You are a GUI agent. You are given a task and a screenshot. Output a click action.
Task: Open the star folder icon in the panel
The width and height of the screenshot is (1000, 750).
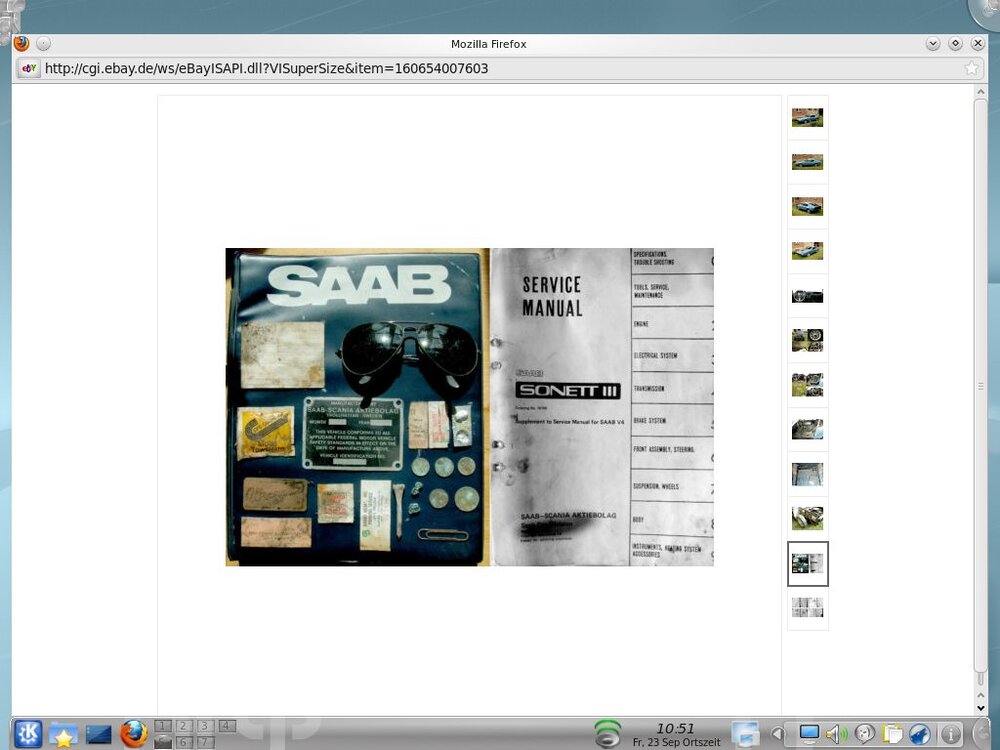point(64,734)
